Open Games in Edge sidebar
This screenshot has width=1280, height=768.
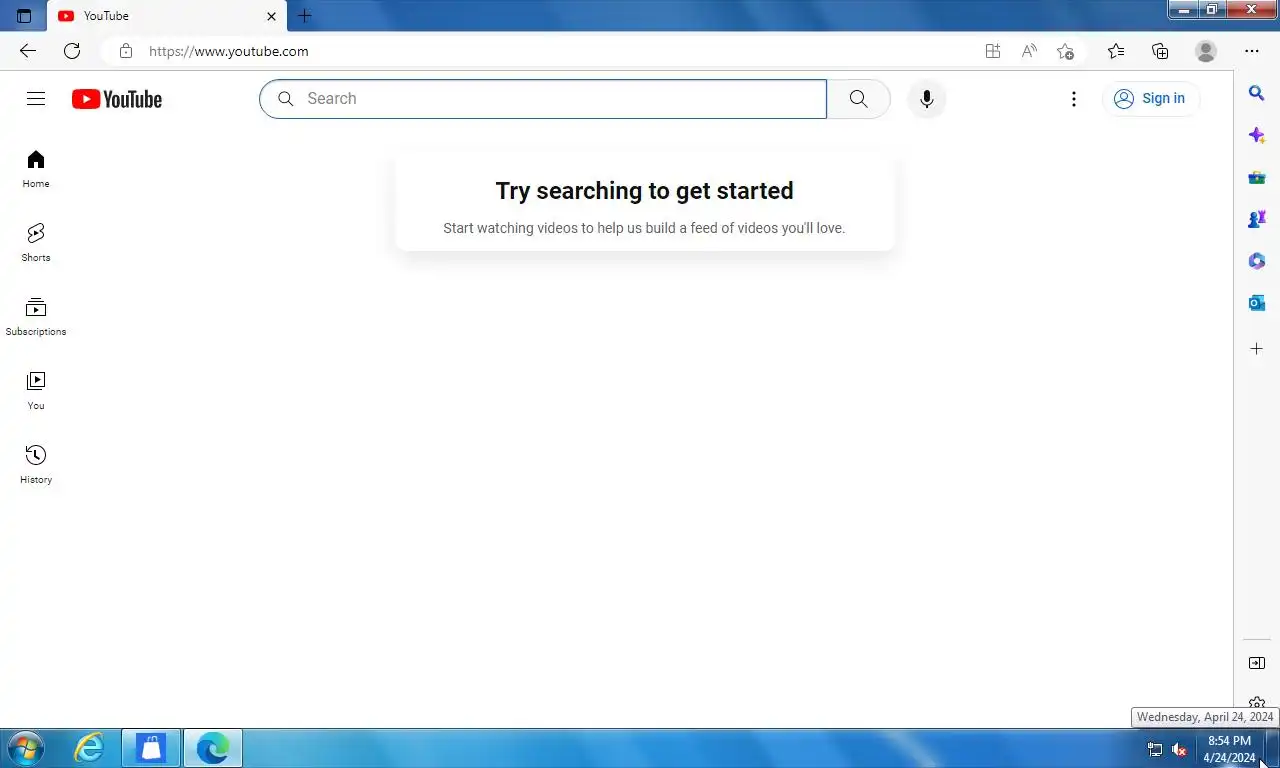[1257, 219]
